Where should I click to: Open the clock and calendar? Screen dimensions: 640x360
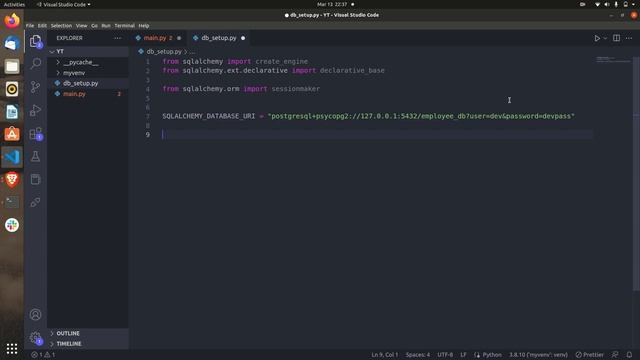[x=335, y=4]
